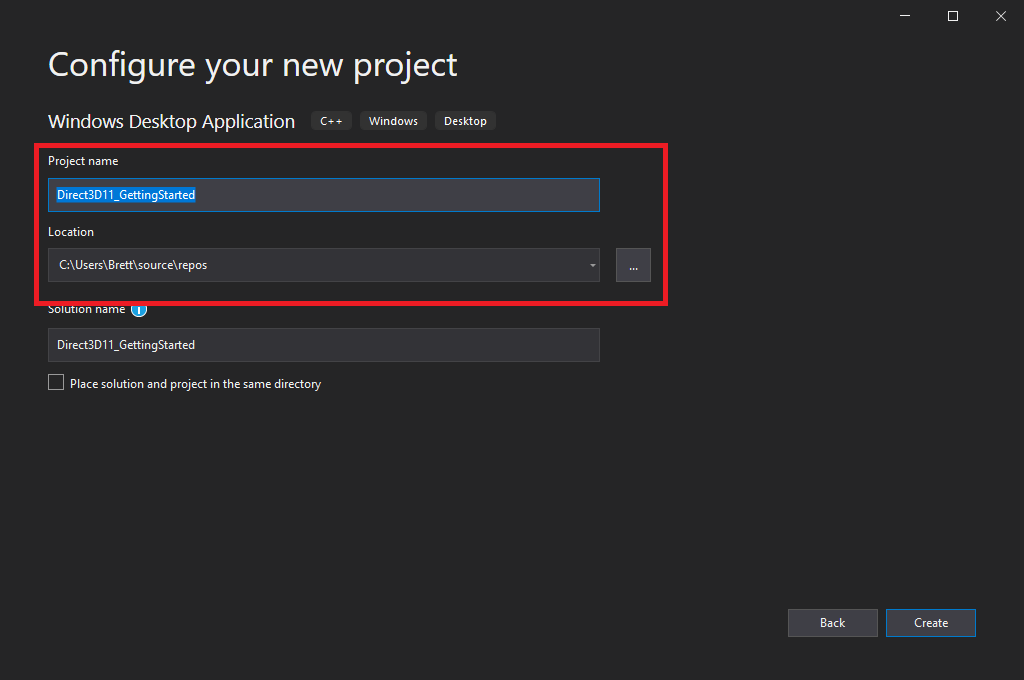Click the Create button

[930, 622]
